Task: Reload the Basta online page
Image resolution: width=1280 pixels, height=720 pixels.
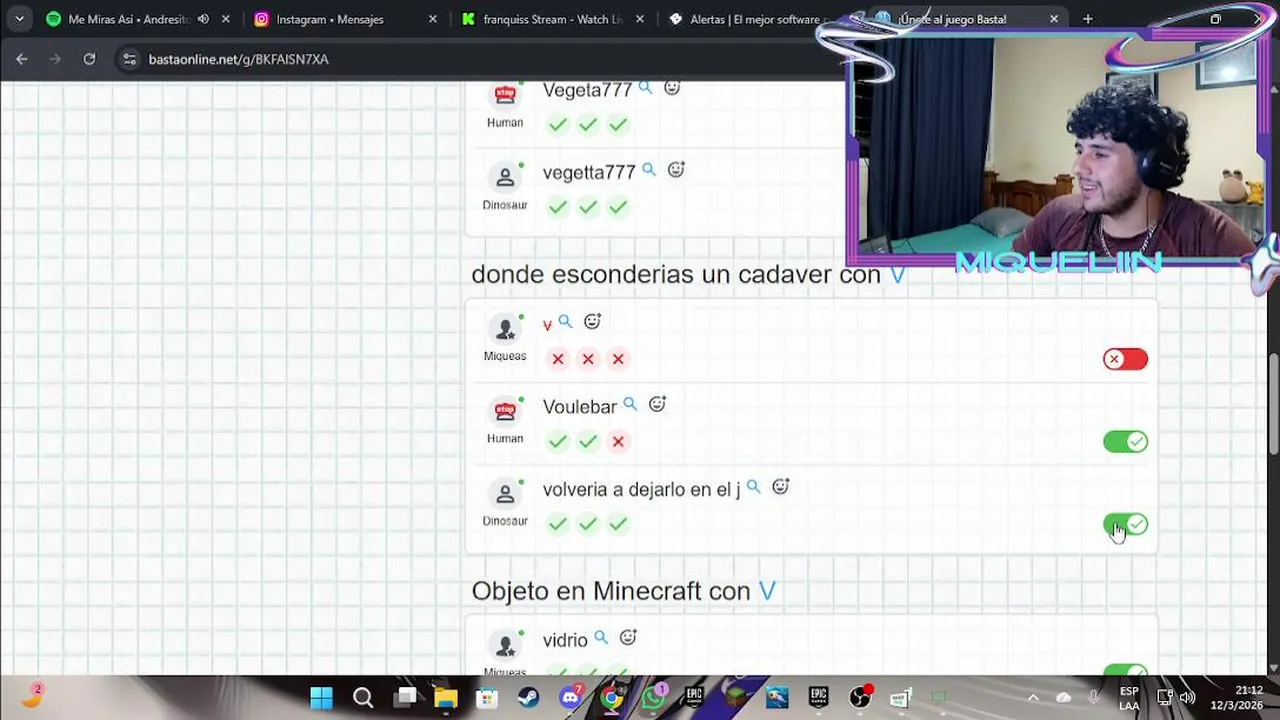Action: pyautogui.click(x=89, y=59)
